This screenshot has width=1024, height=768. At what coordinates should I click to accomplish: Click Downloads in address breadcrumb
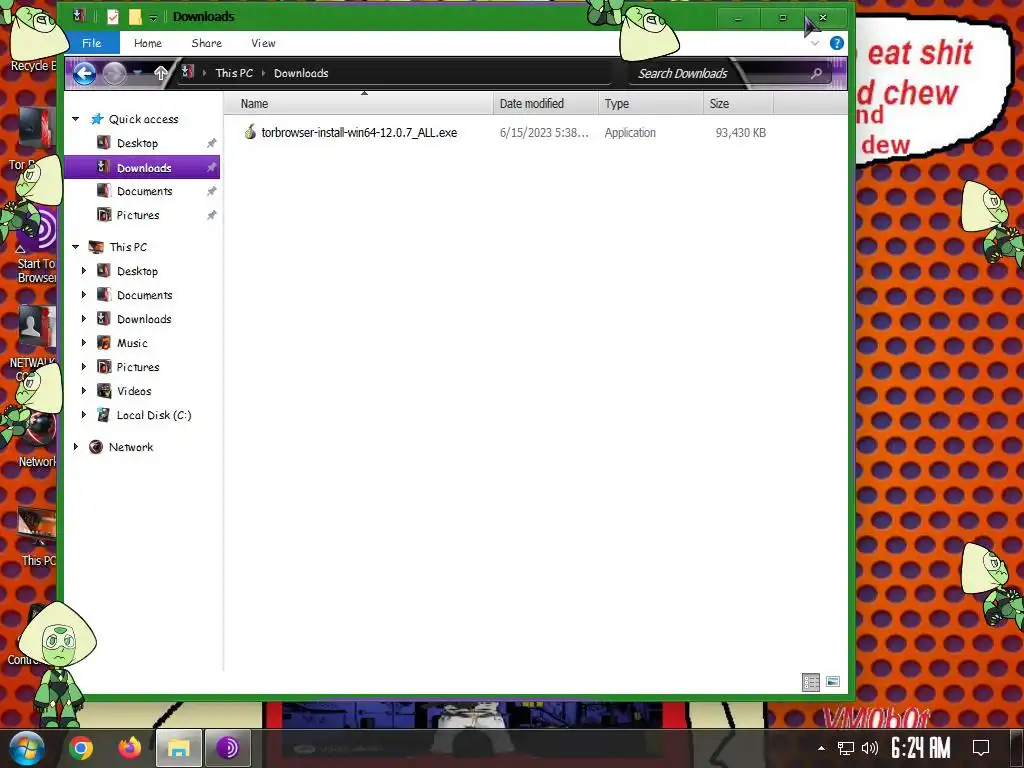301,73
